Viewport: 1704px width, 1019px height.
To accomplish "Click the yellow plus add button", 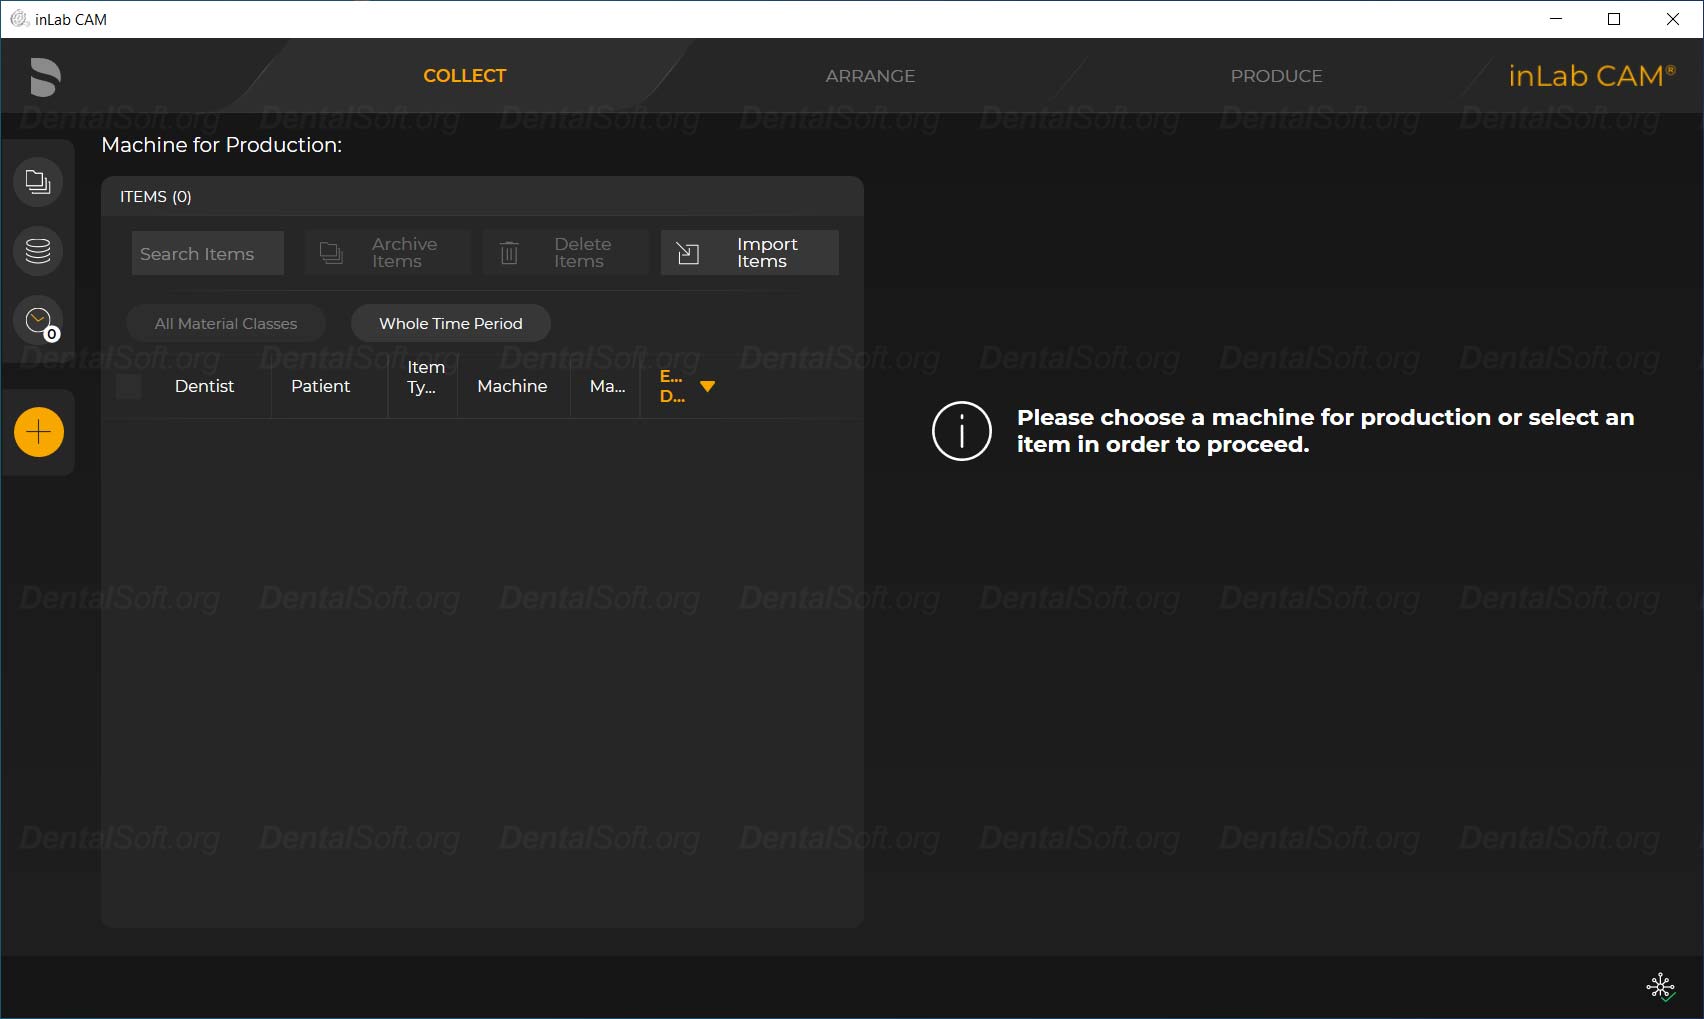I will (x=38, y=432).
